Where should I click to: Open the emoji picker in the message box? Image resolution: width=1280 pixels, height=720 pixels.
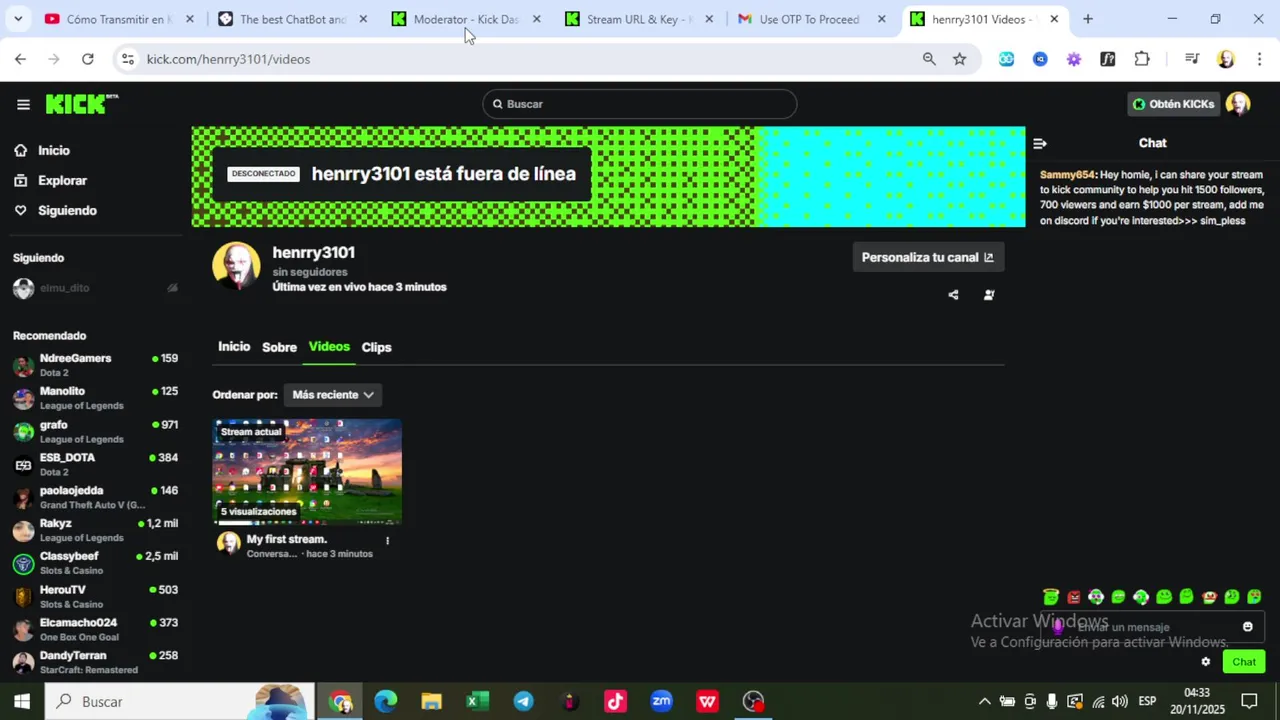coord(1247,627)
